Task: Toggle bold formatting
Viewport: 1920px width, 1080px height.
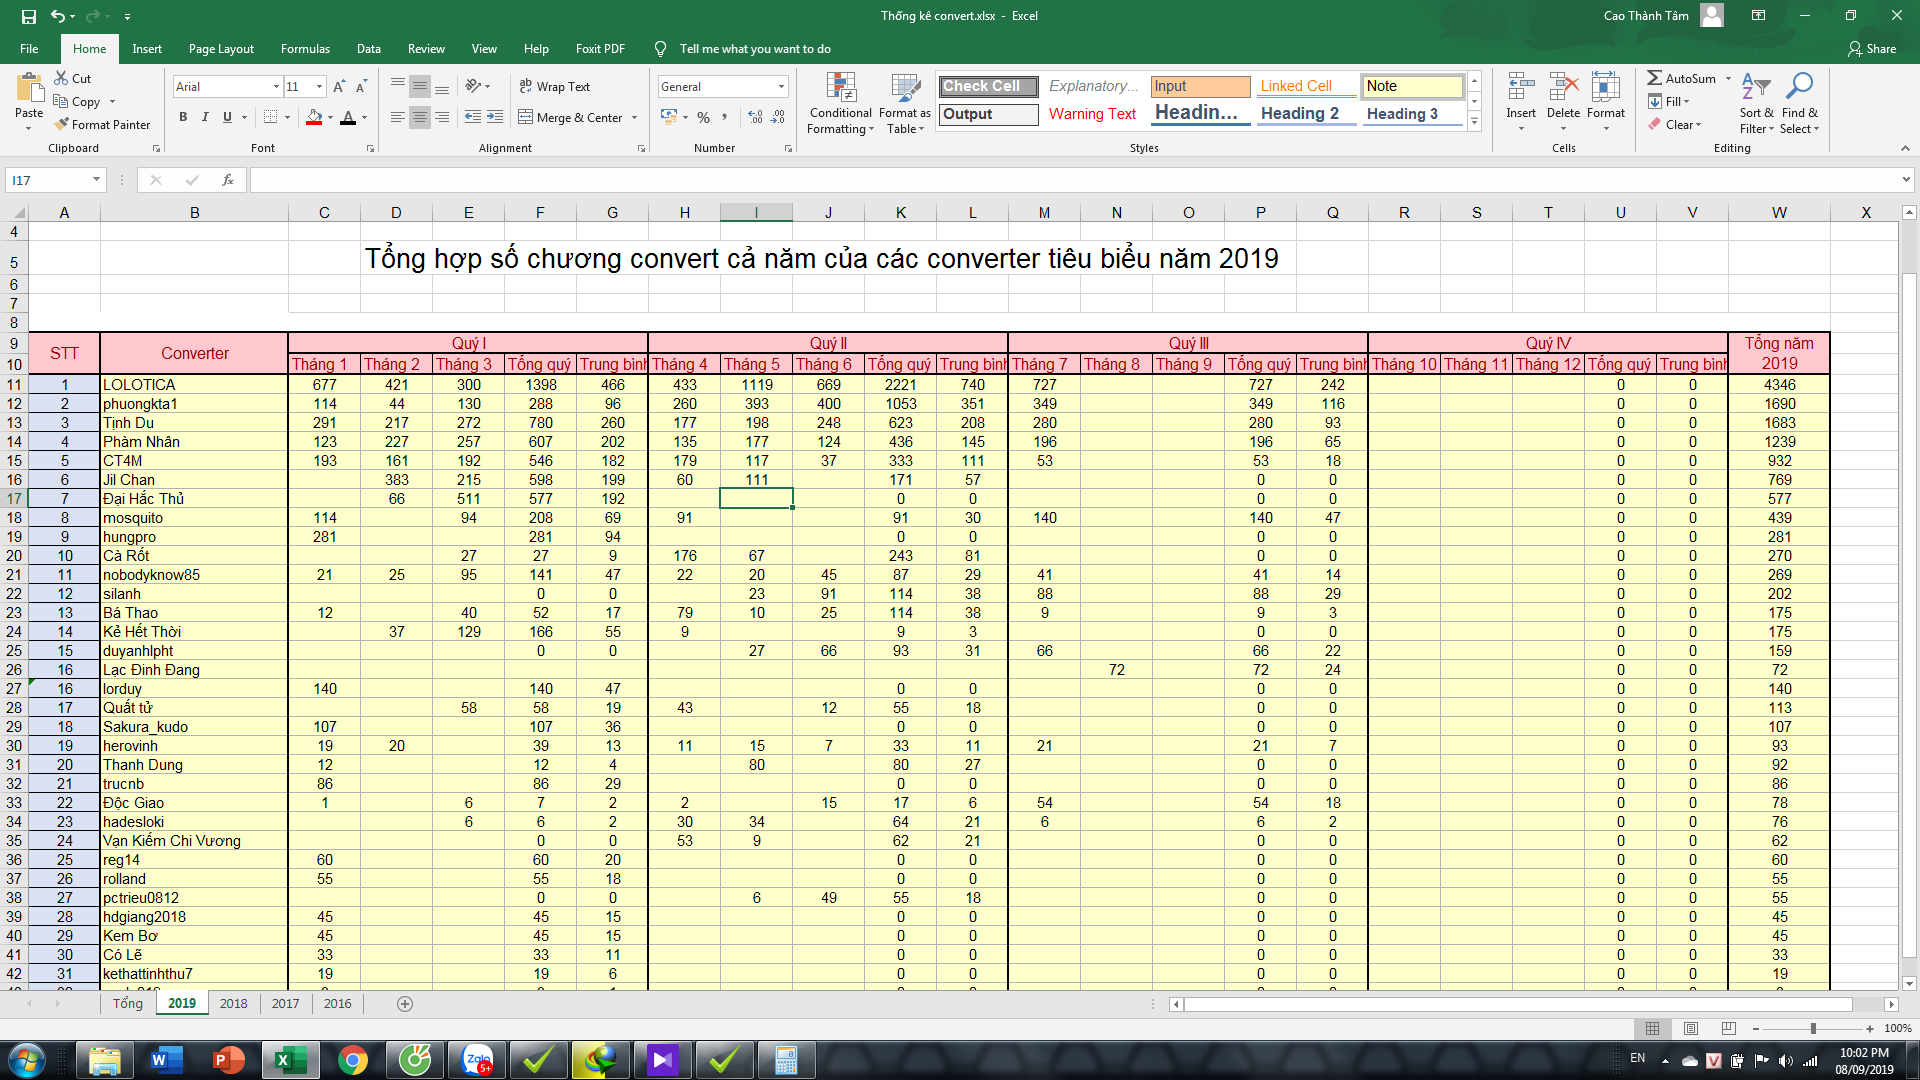Action: 183,118
